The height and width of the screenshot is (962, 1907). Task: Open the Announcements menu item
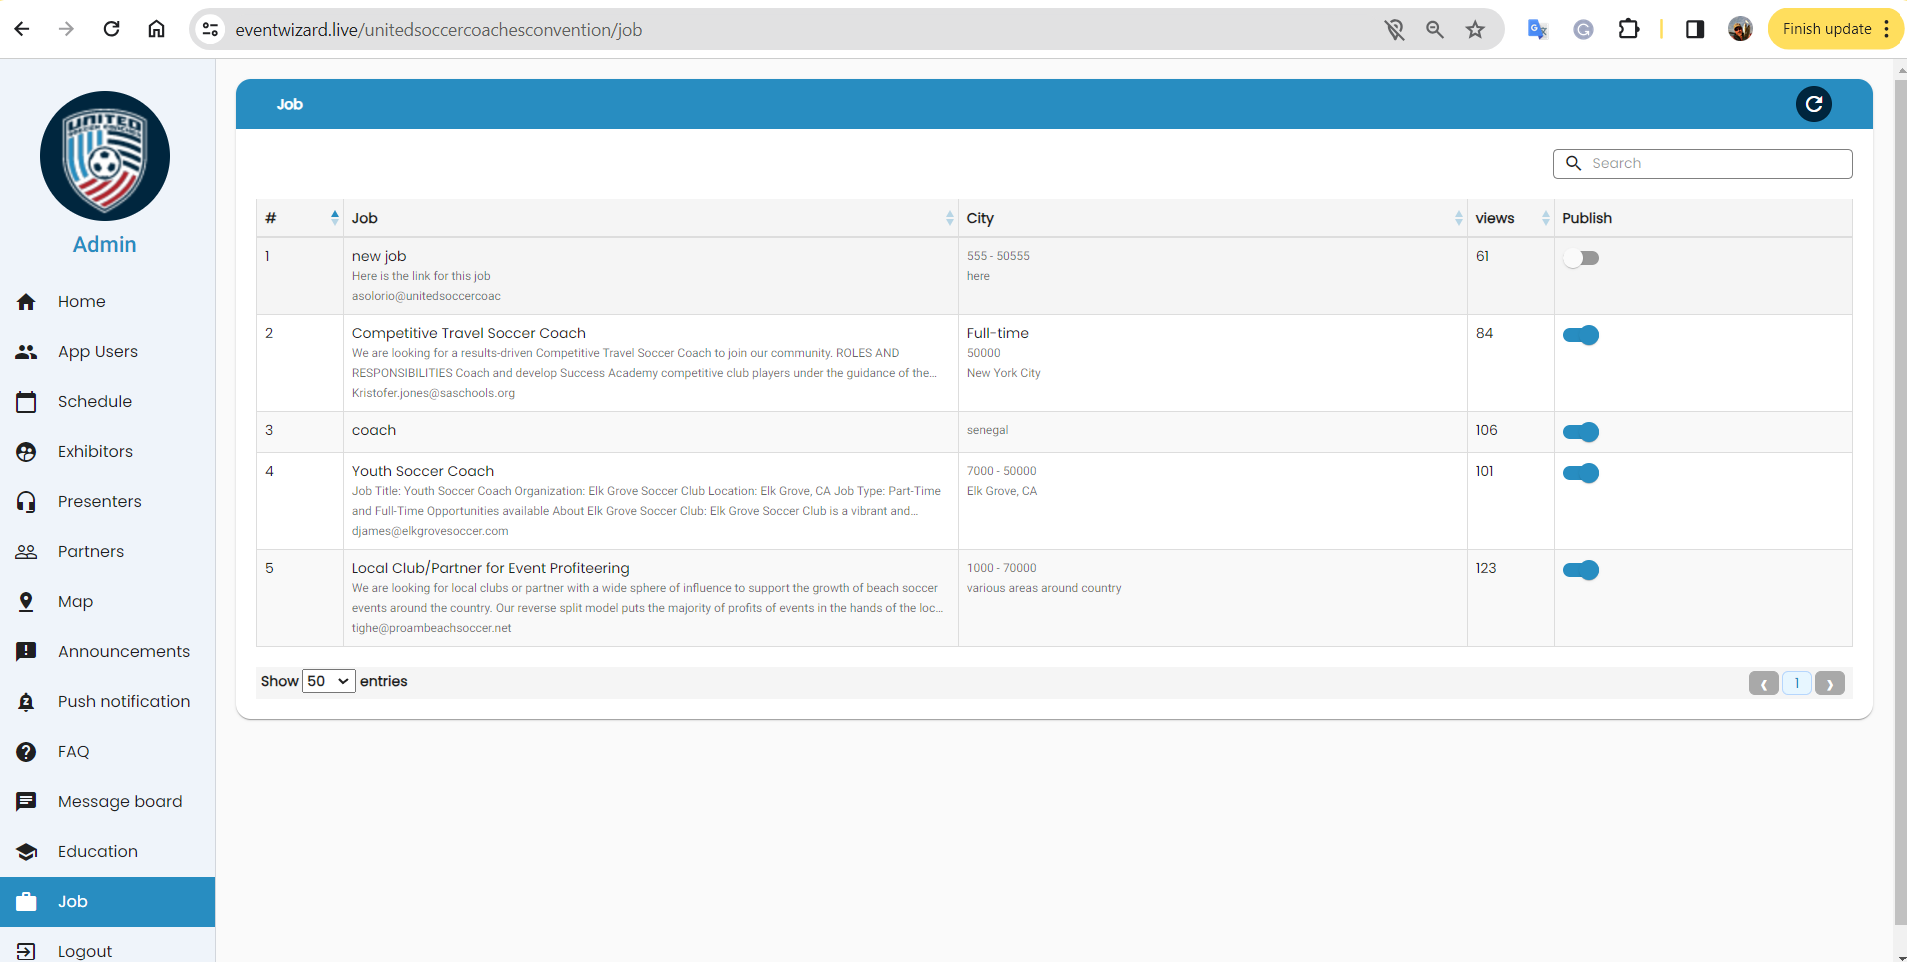pos(123,652)
